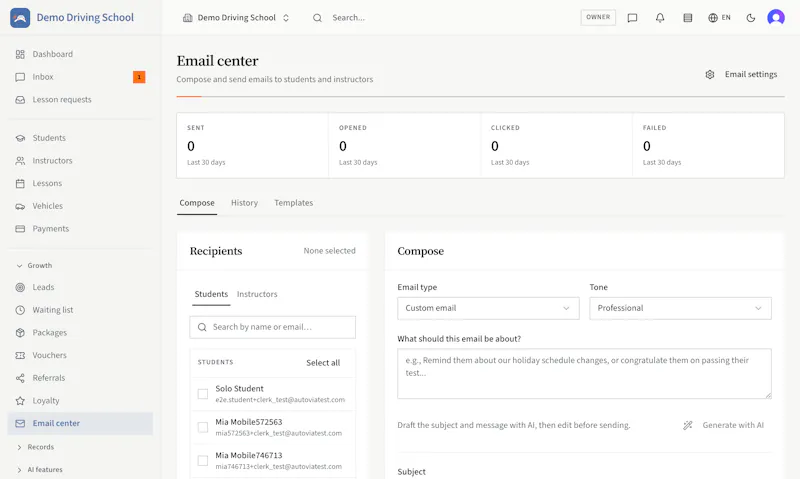Open Email settings
The height and width of the screenshot is (479, 800).
coord(742,74)
